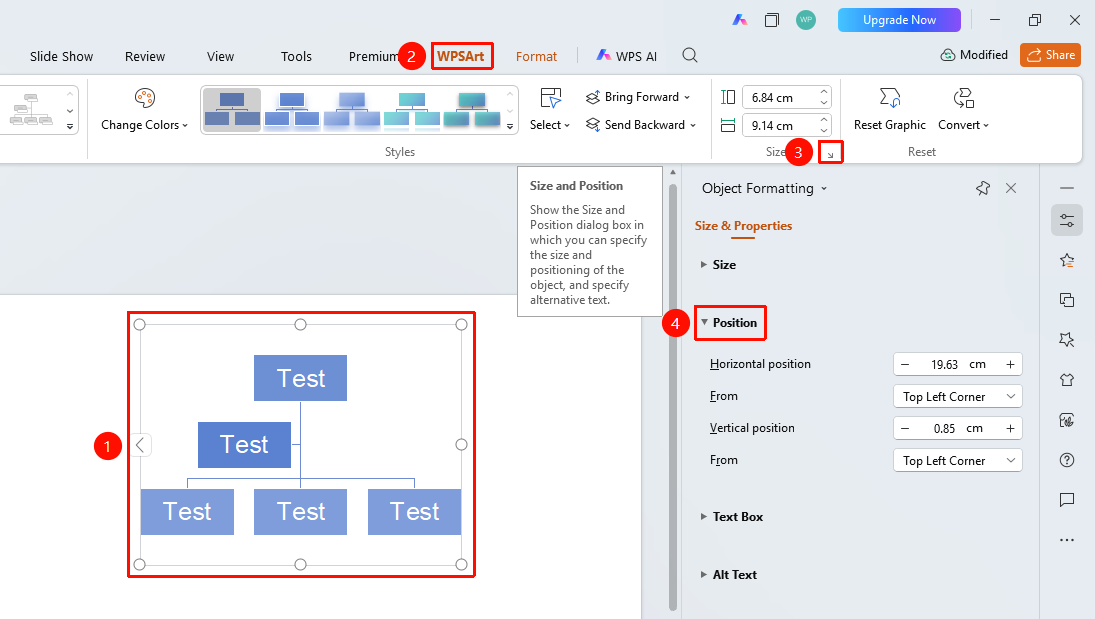Select the first blue style thumbnail
Image resolution: width=1095 pixels, height=619 pixels.
click(232, 110)
